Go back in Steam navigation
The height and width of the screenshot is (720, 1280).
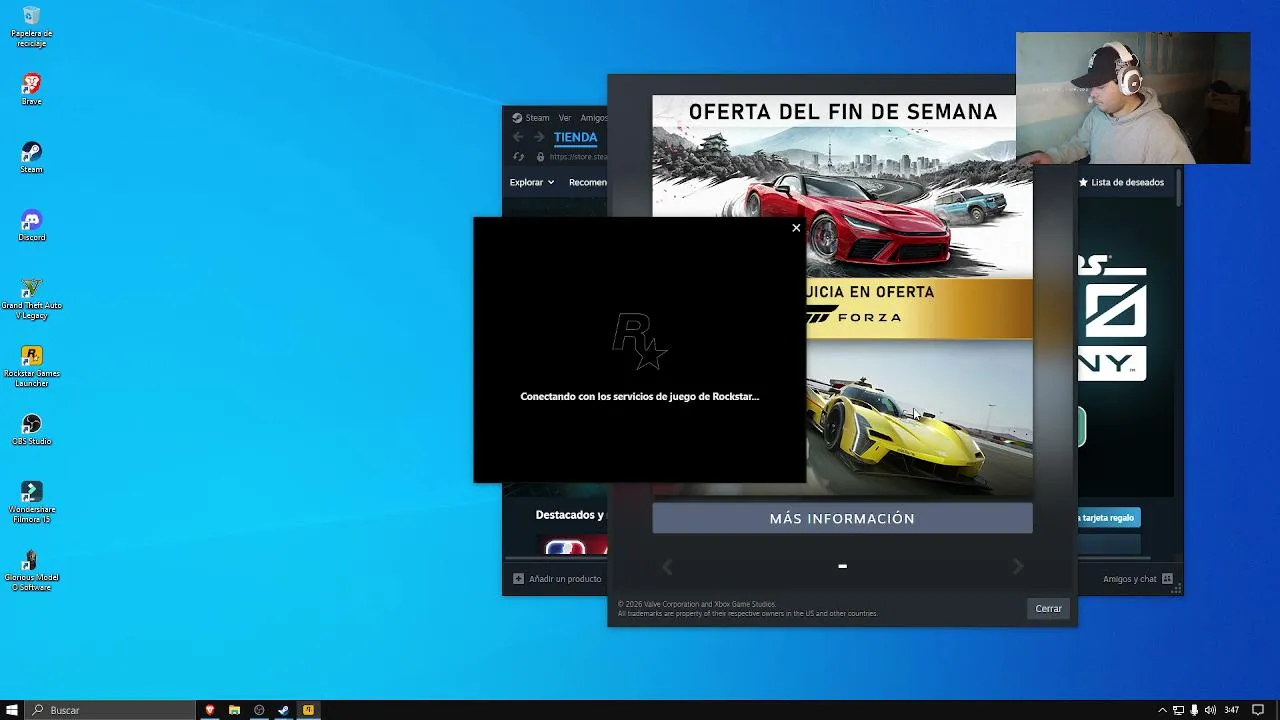pyautogui.click(x=518, y=137)
